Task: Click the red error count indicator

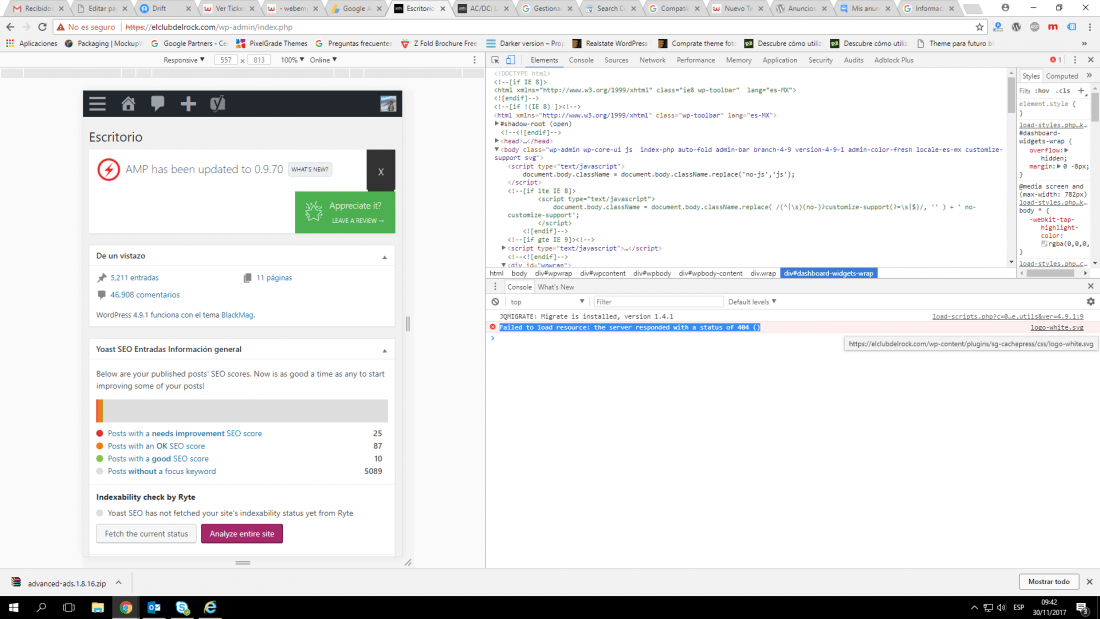Action: point(1056,60)
